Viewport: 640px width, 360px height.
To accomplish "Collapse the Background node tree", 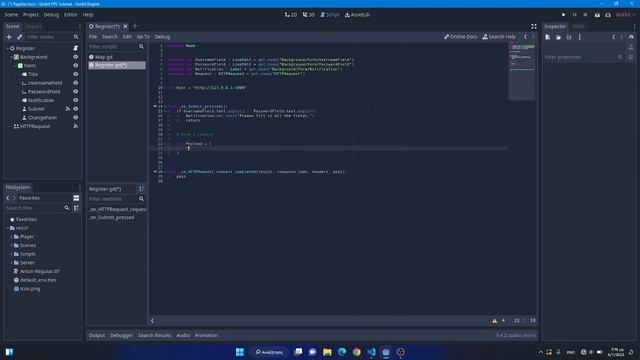I will tap(11, 57).
